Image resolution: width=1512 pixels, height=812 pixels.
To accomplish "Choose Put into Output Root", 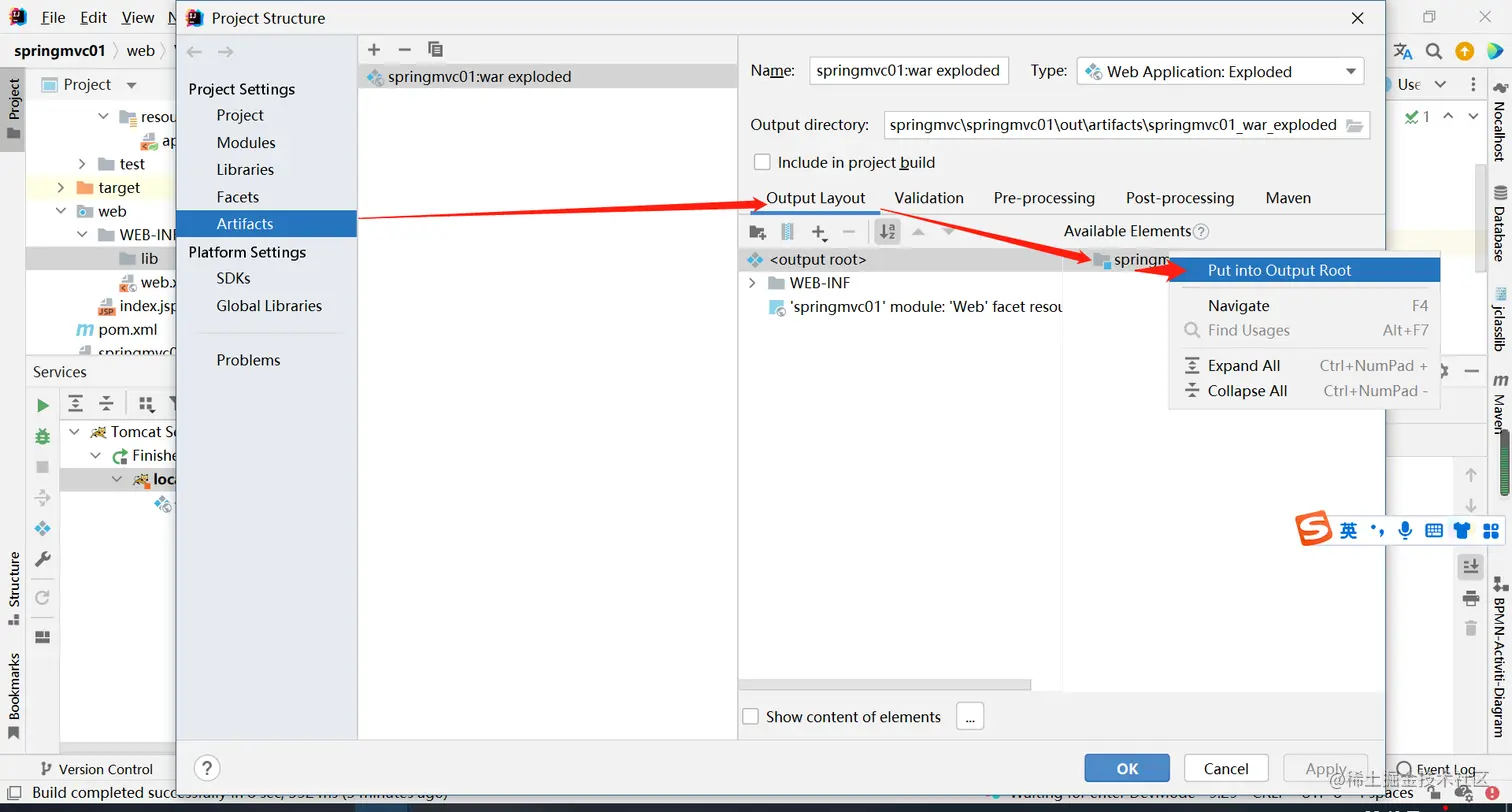I will (1304, 270).
